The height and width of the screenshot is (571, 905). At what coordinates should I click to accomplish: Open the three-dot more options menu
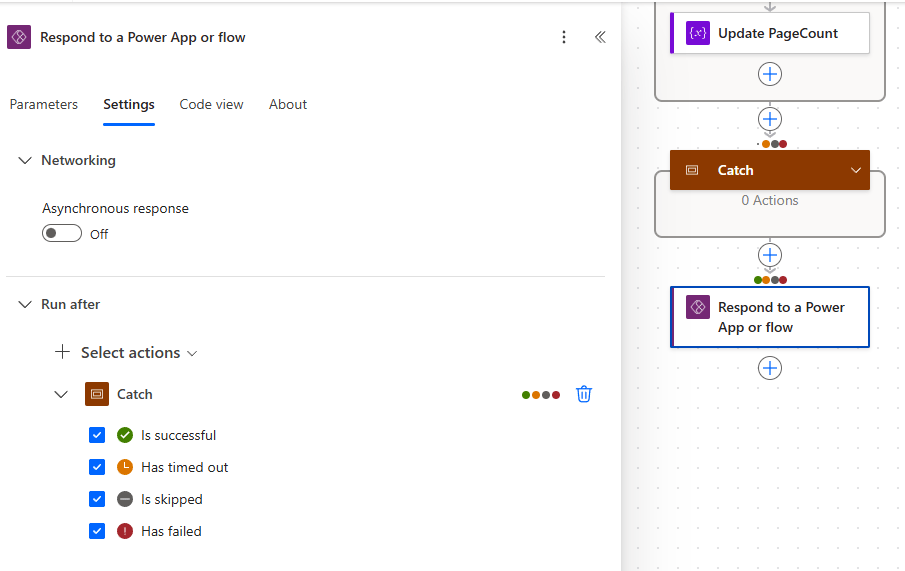tap(564, 37)
